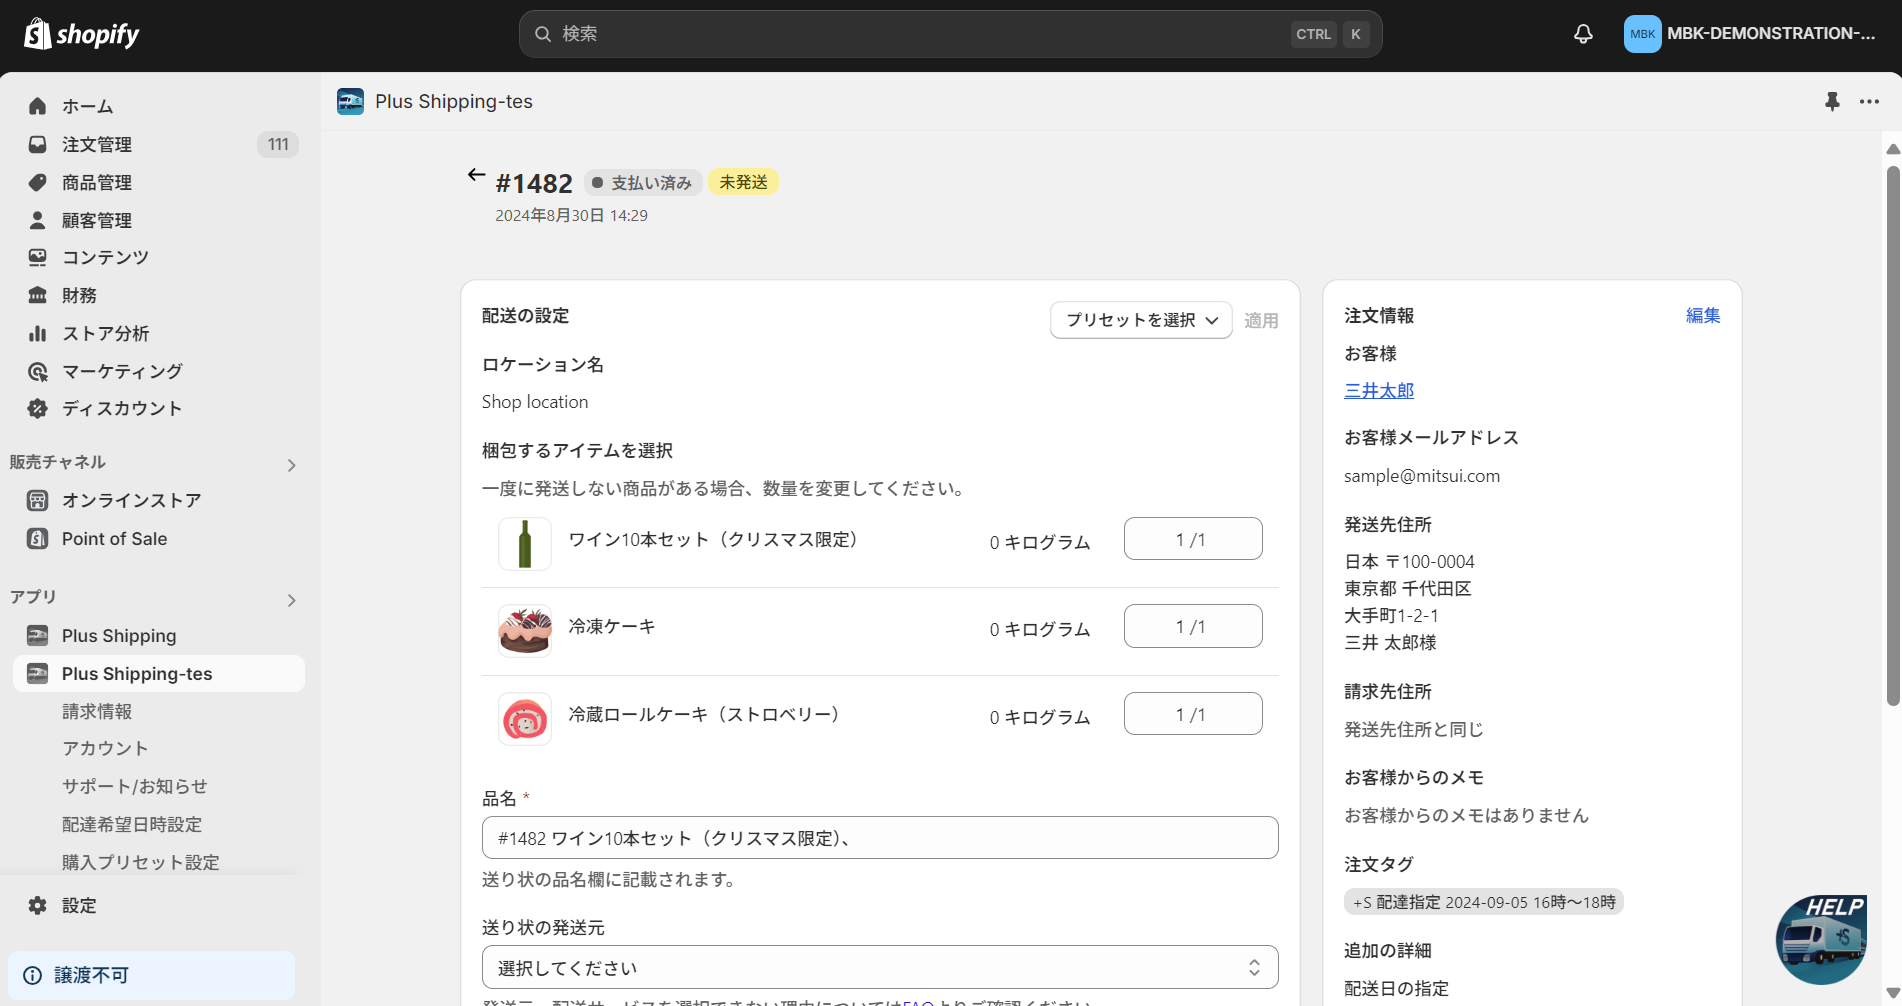
Task: Click the ディスカウント badge icon
Action: click(x=38, y=408)
